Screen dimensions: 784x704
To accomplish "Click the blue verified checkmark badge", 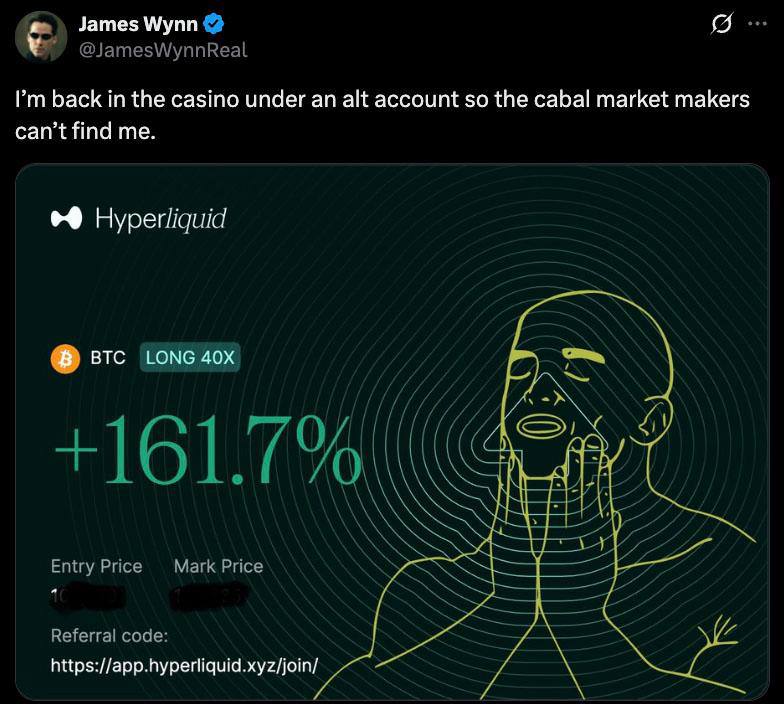I will click(x=214, y=24).
